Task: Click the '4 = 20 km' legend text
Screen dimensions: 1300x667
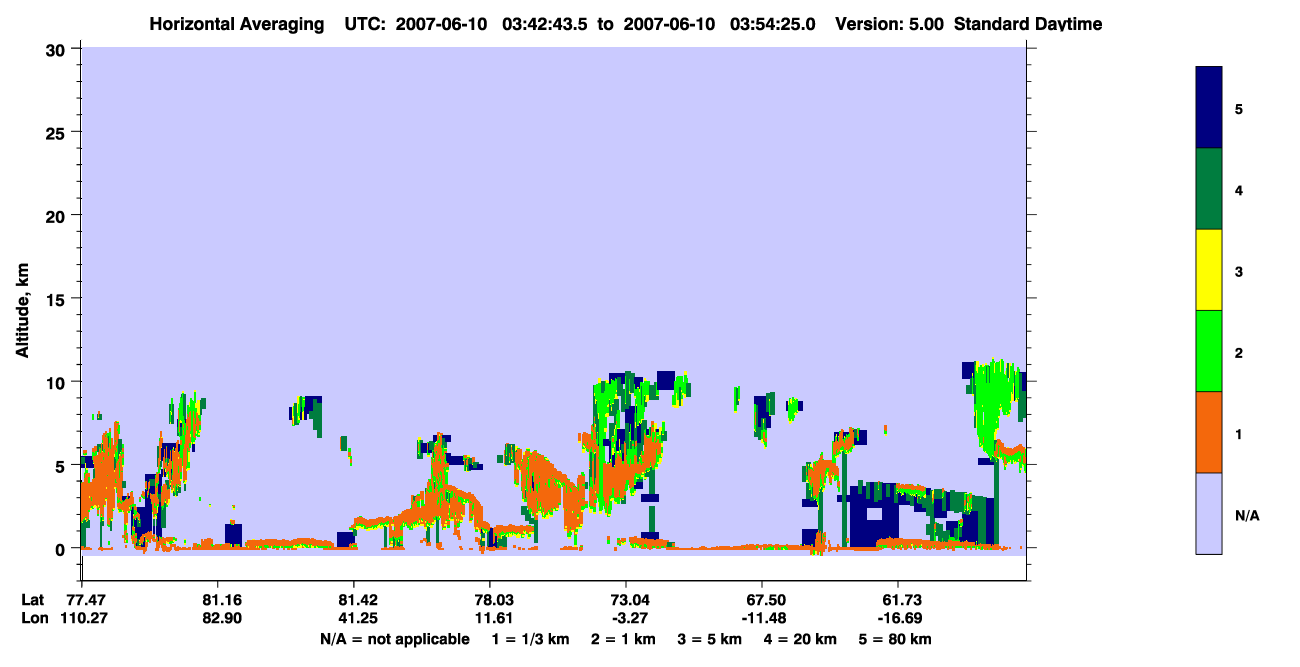Action: pyautogui.click(x=801, y=639)
